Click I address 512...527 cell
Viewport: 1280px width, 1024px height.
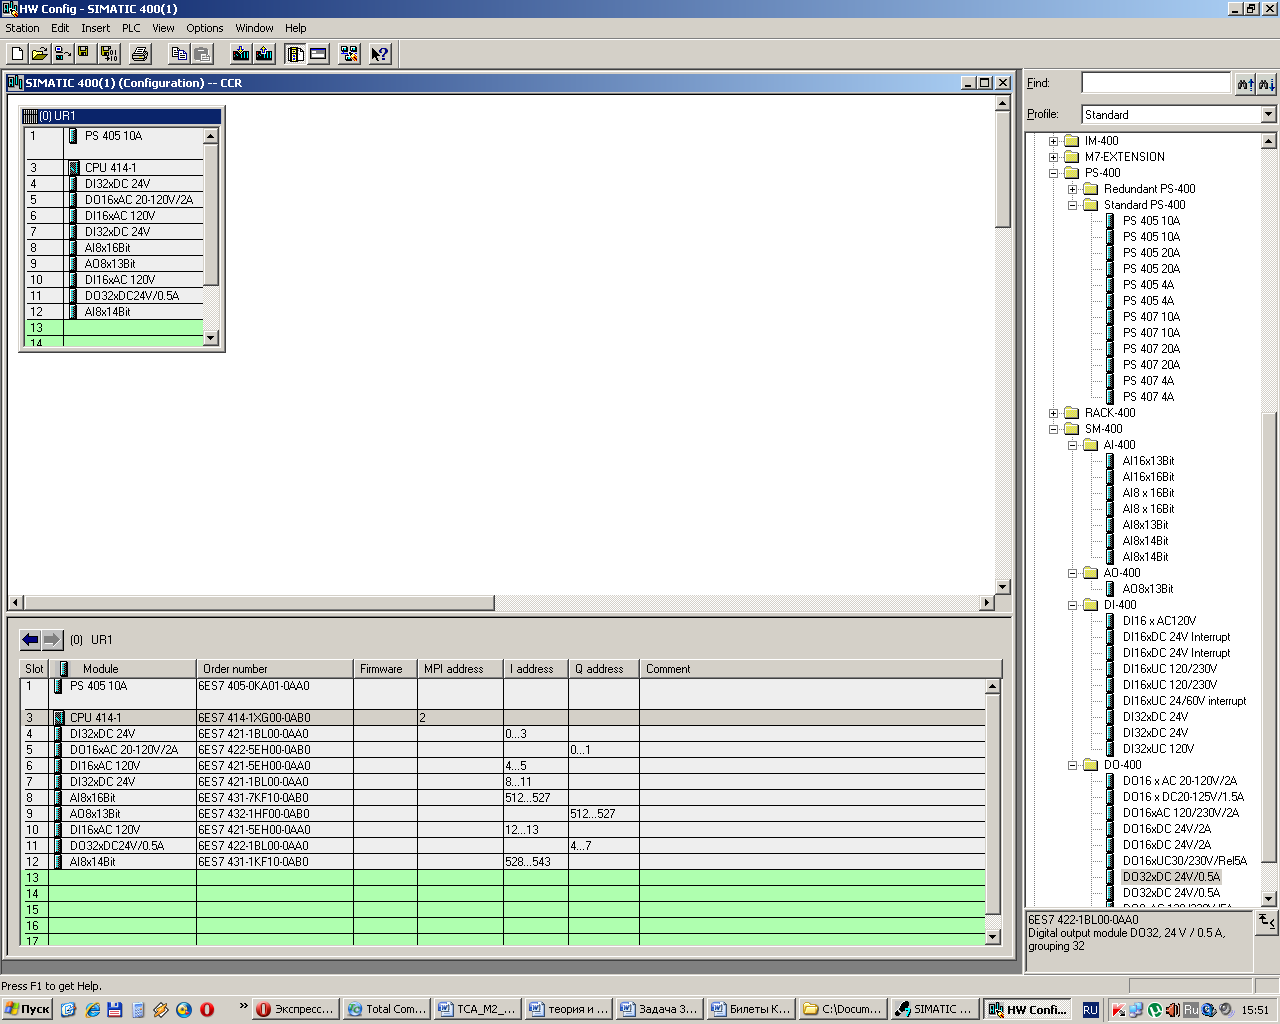[536, 798]
